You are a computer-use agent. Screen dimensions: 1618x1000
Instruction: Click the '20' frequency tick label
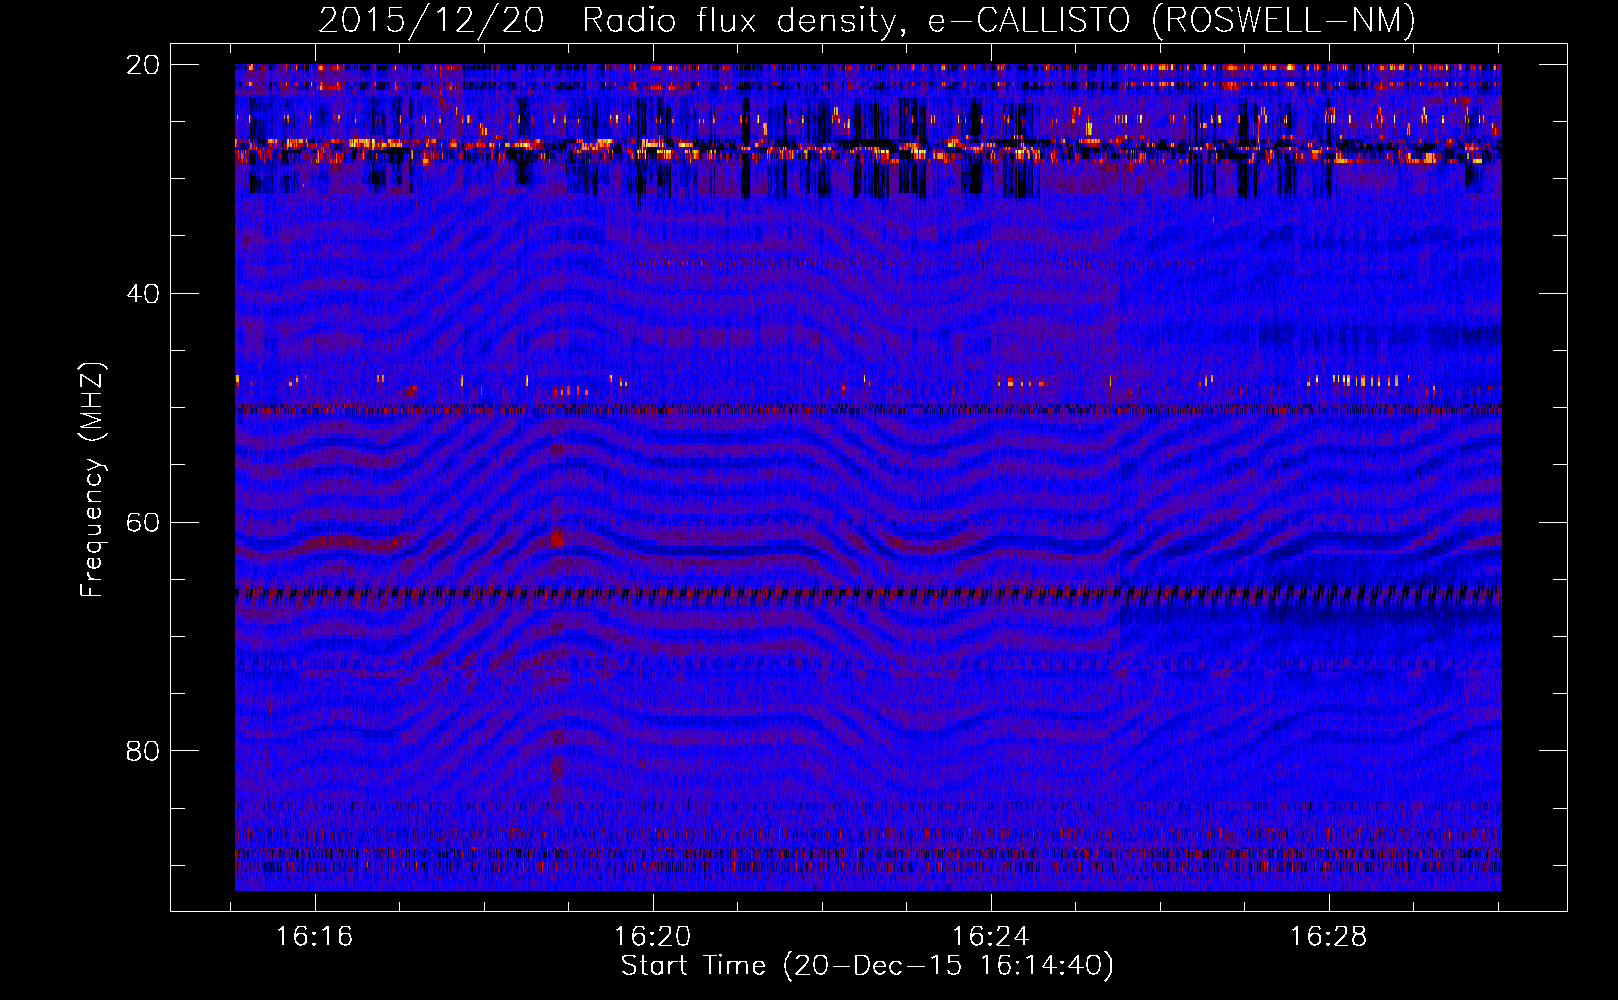pyautogui.click(x=142, y=65)
